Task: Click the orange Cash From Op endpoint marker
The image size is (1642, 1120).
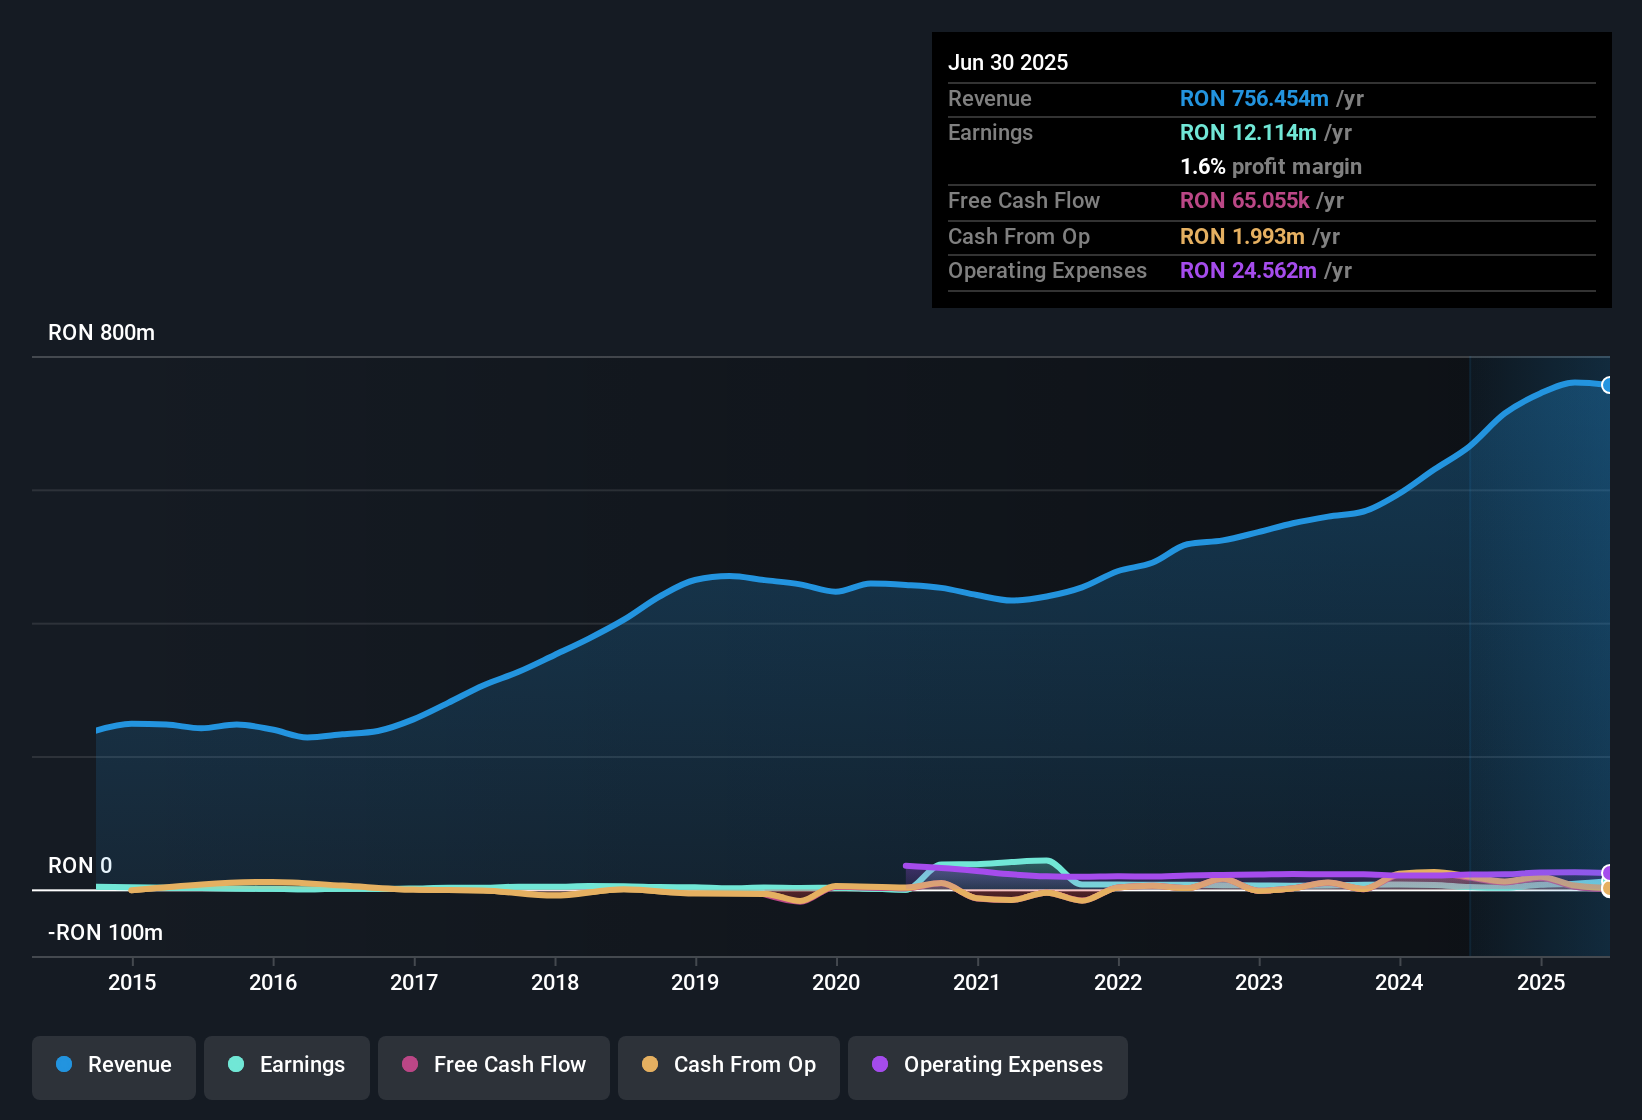Action: click(1608, 888)
